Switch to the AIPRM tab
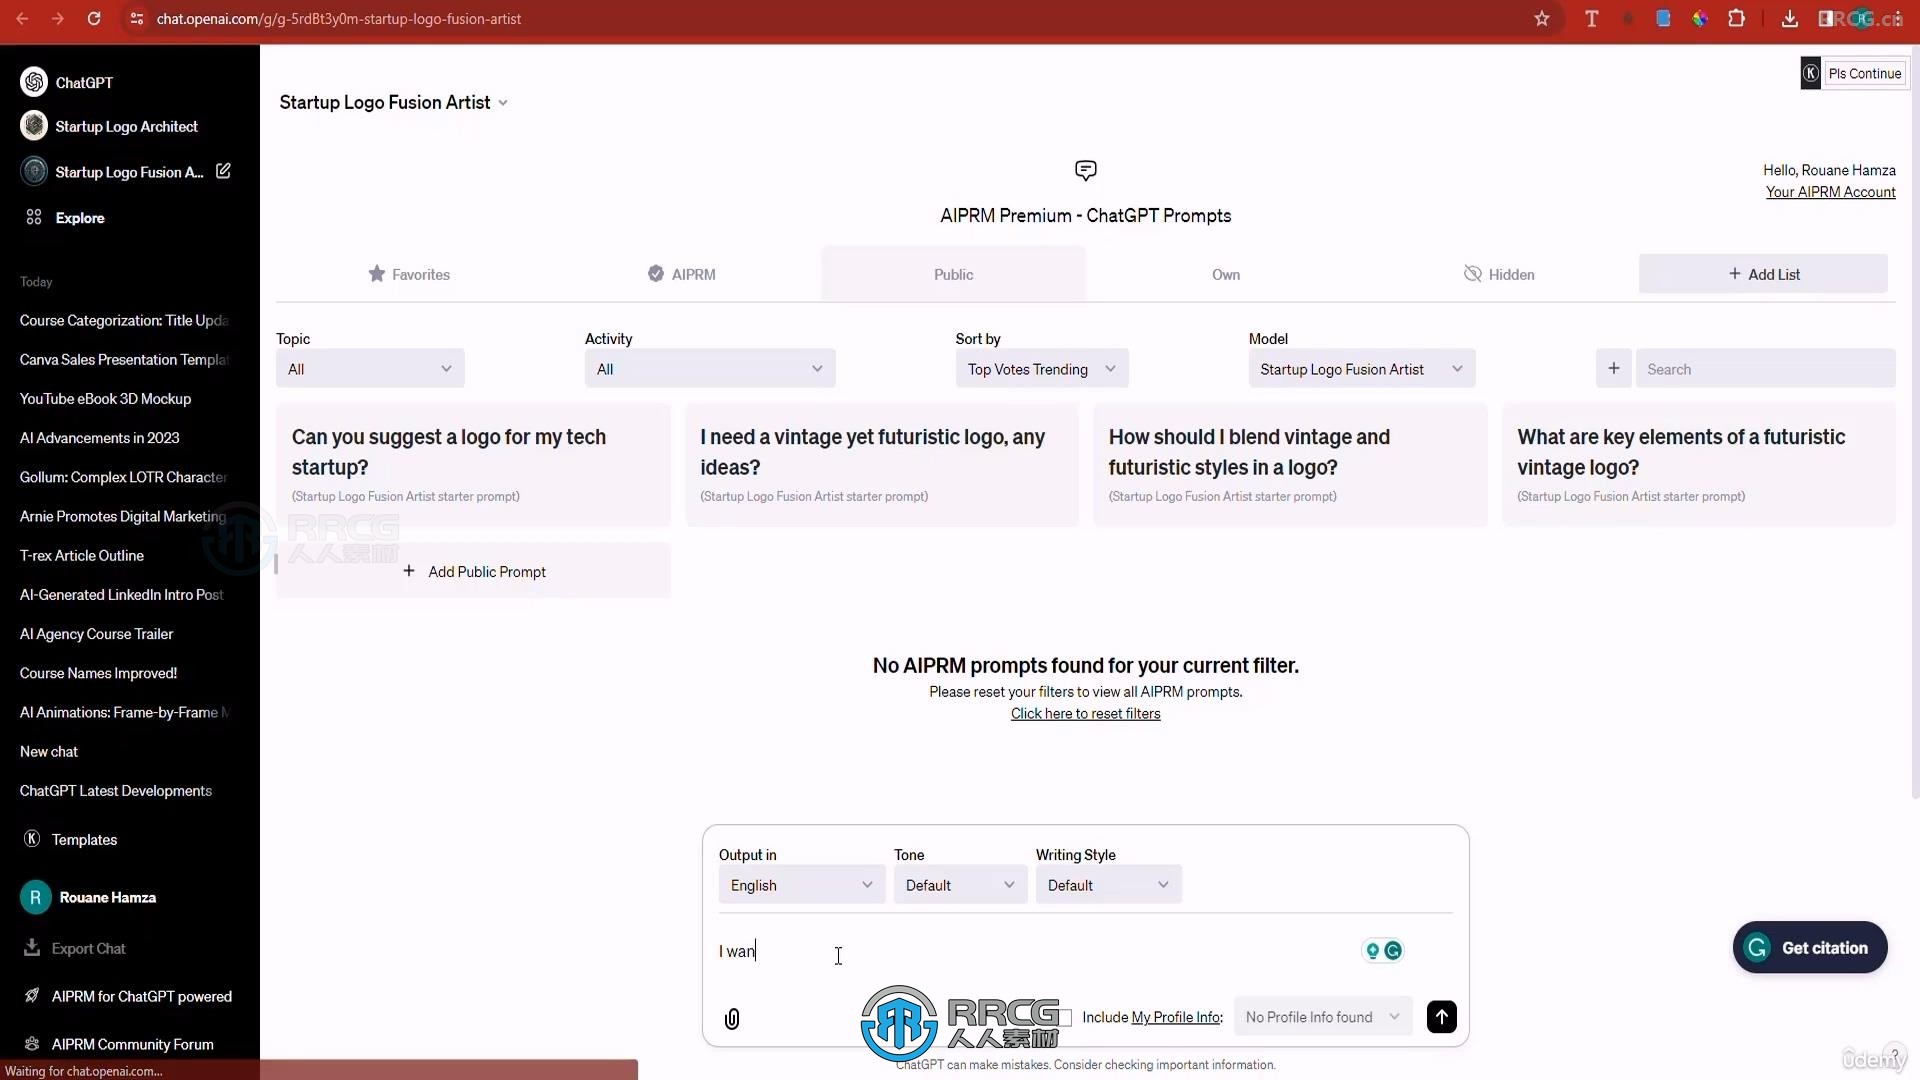This screenshot has width=1920, height=1080. click(682, 274)
